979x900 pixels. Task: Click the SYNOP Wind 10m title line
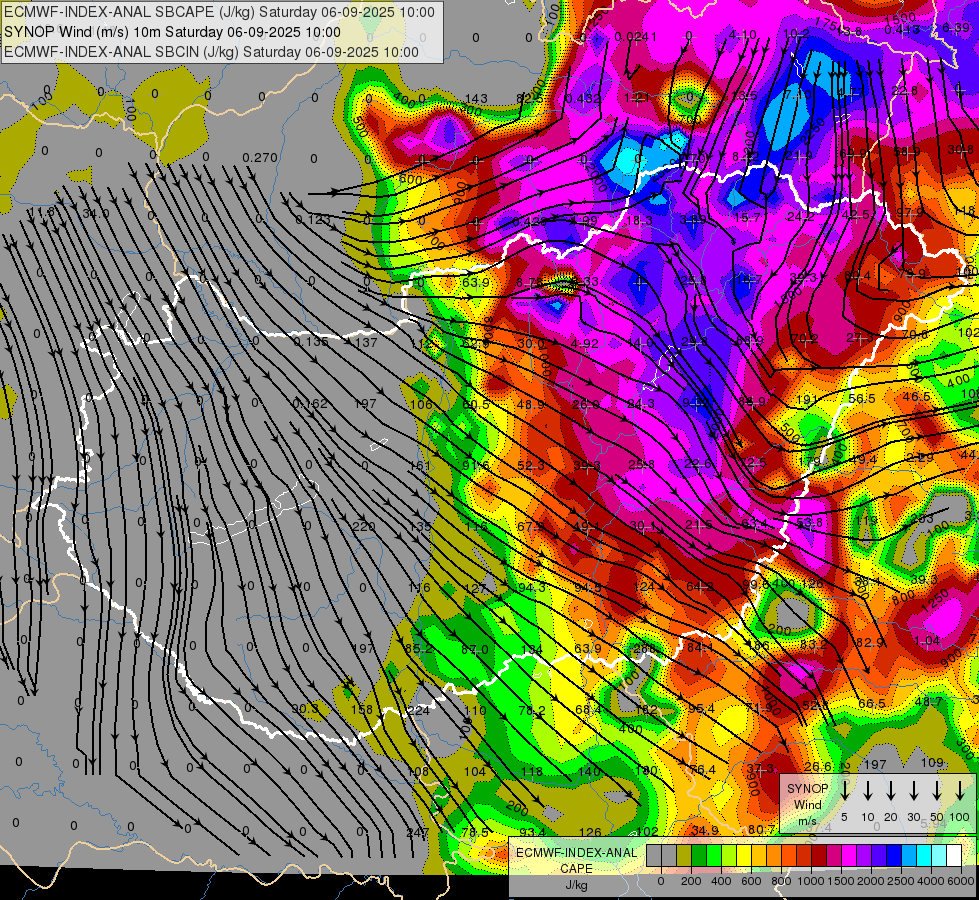click(172, 32)
